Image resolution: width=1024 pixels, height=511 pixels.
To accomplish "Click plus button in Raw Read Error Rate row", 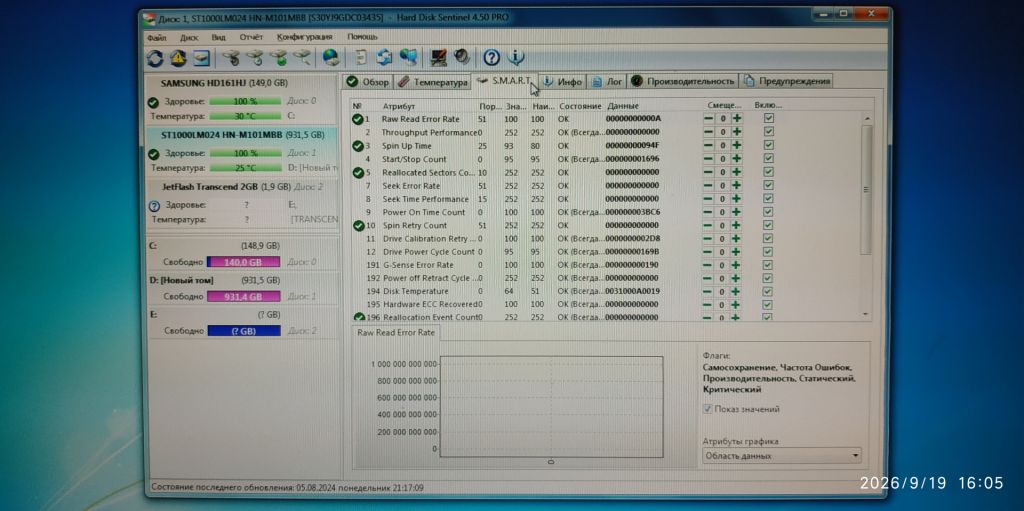I will point(737,119).
